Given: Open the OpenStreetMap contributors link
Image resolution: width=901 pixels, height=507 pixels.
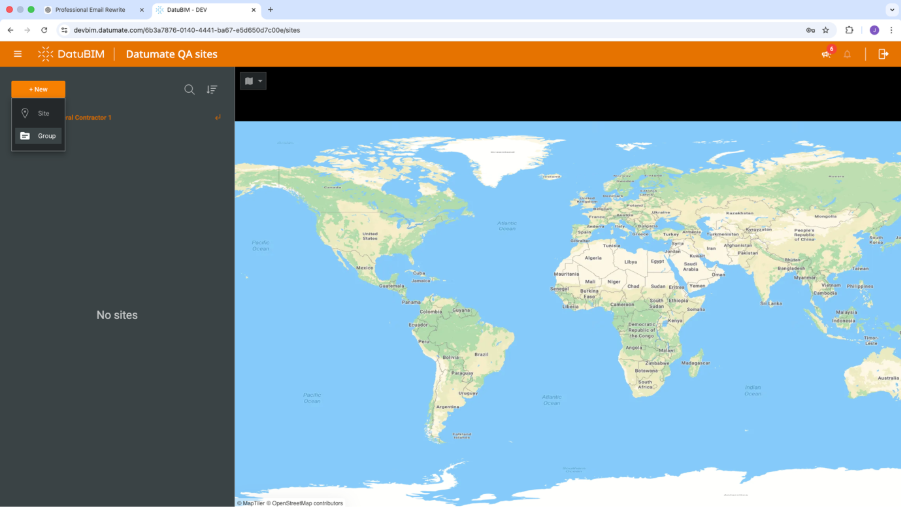Looking at the screenshot, I should click(307, 503).
